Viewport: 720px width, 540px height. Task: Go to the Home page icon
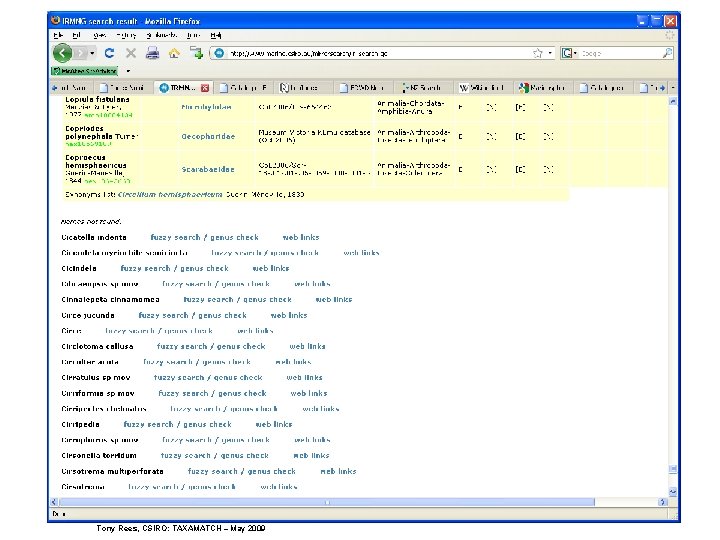coord(174,53)
